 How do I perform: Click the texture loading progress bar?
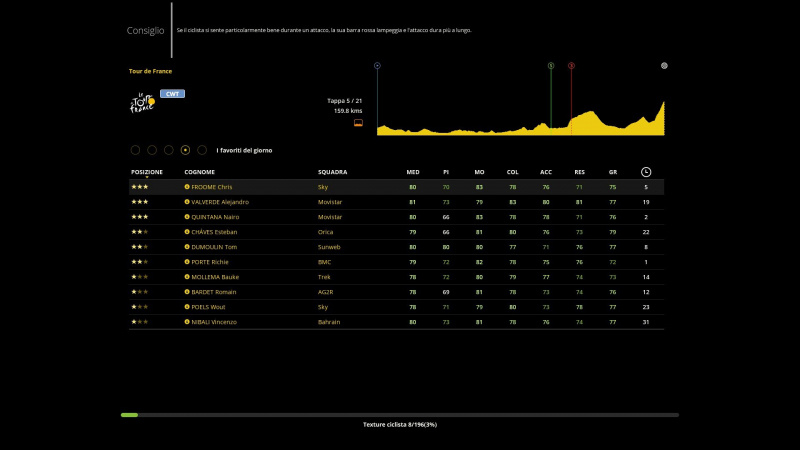pyautogui.click(x=400, y=415)
